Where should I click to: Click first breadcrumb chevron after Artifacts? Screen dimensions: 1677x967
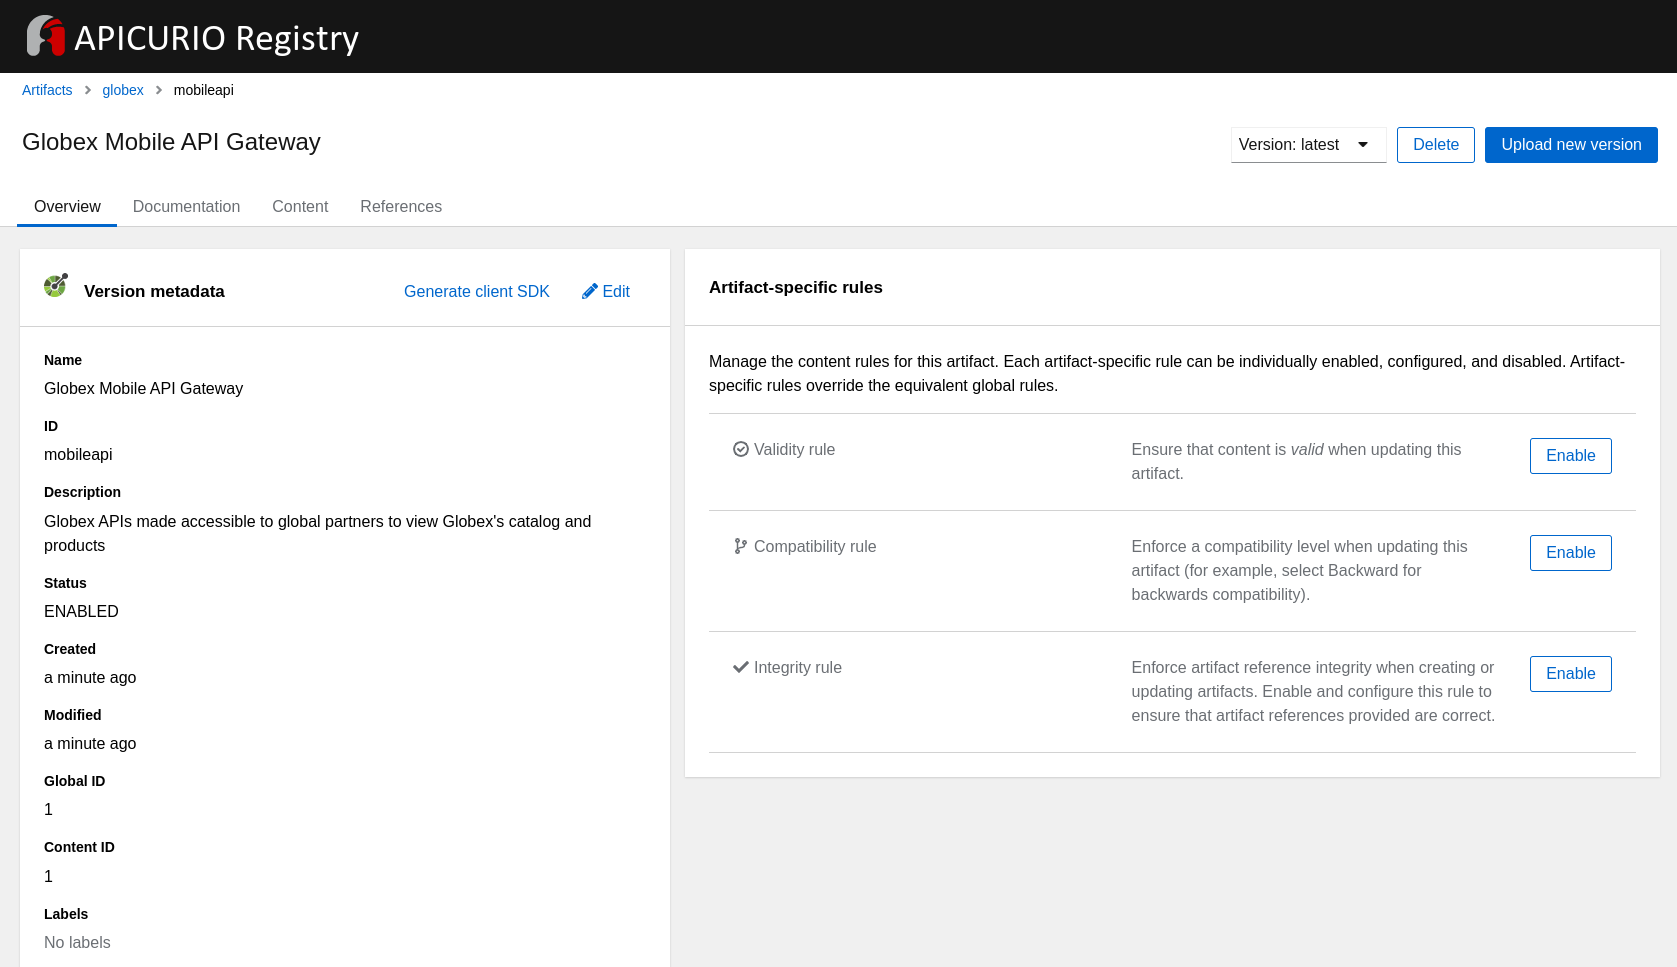coord(88,90)
